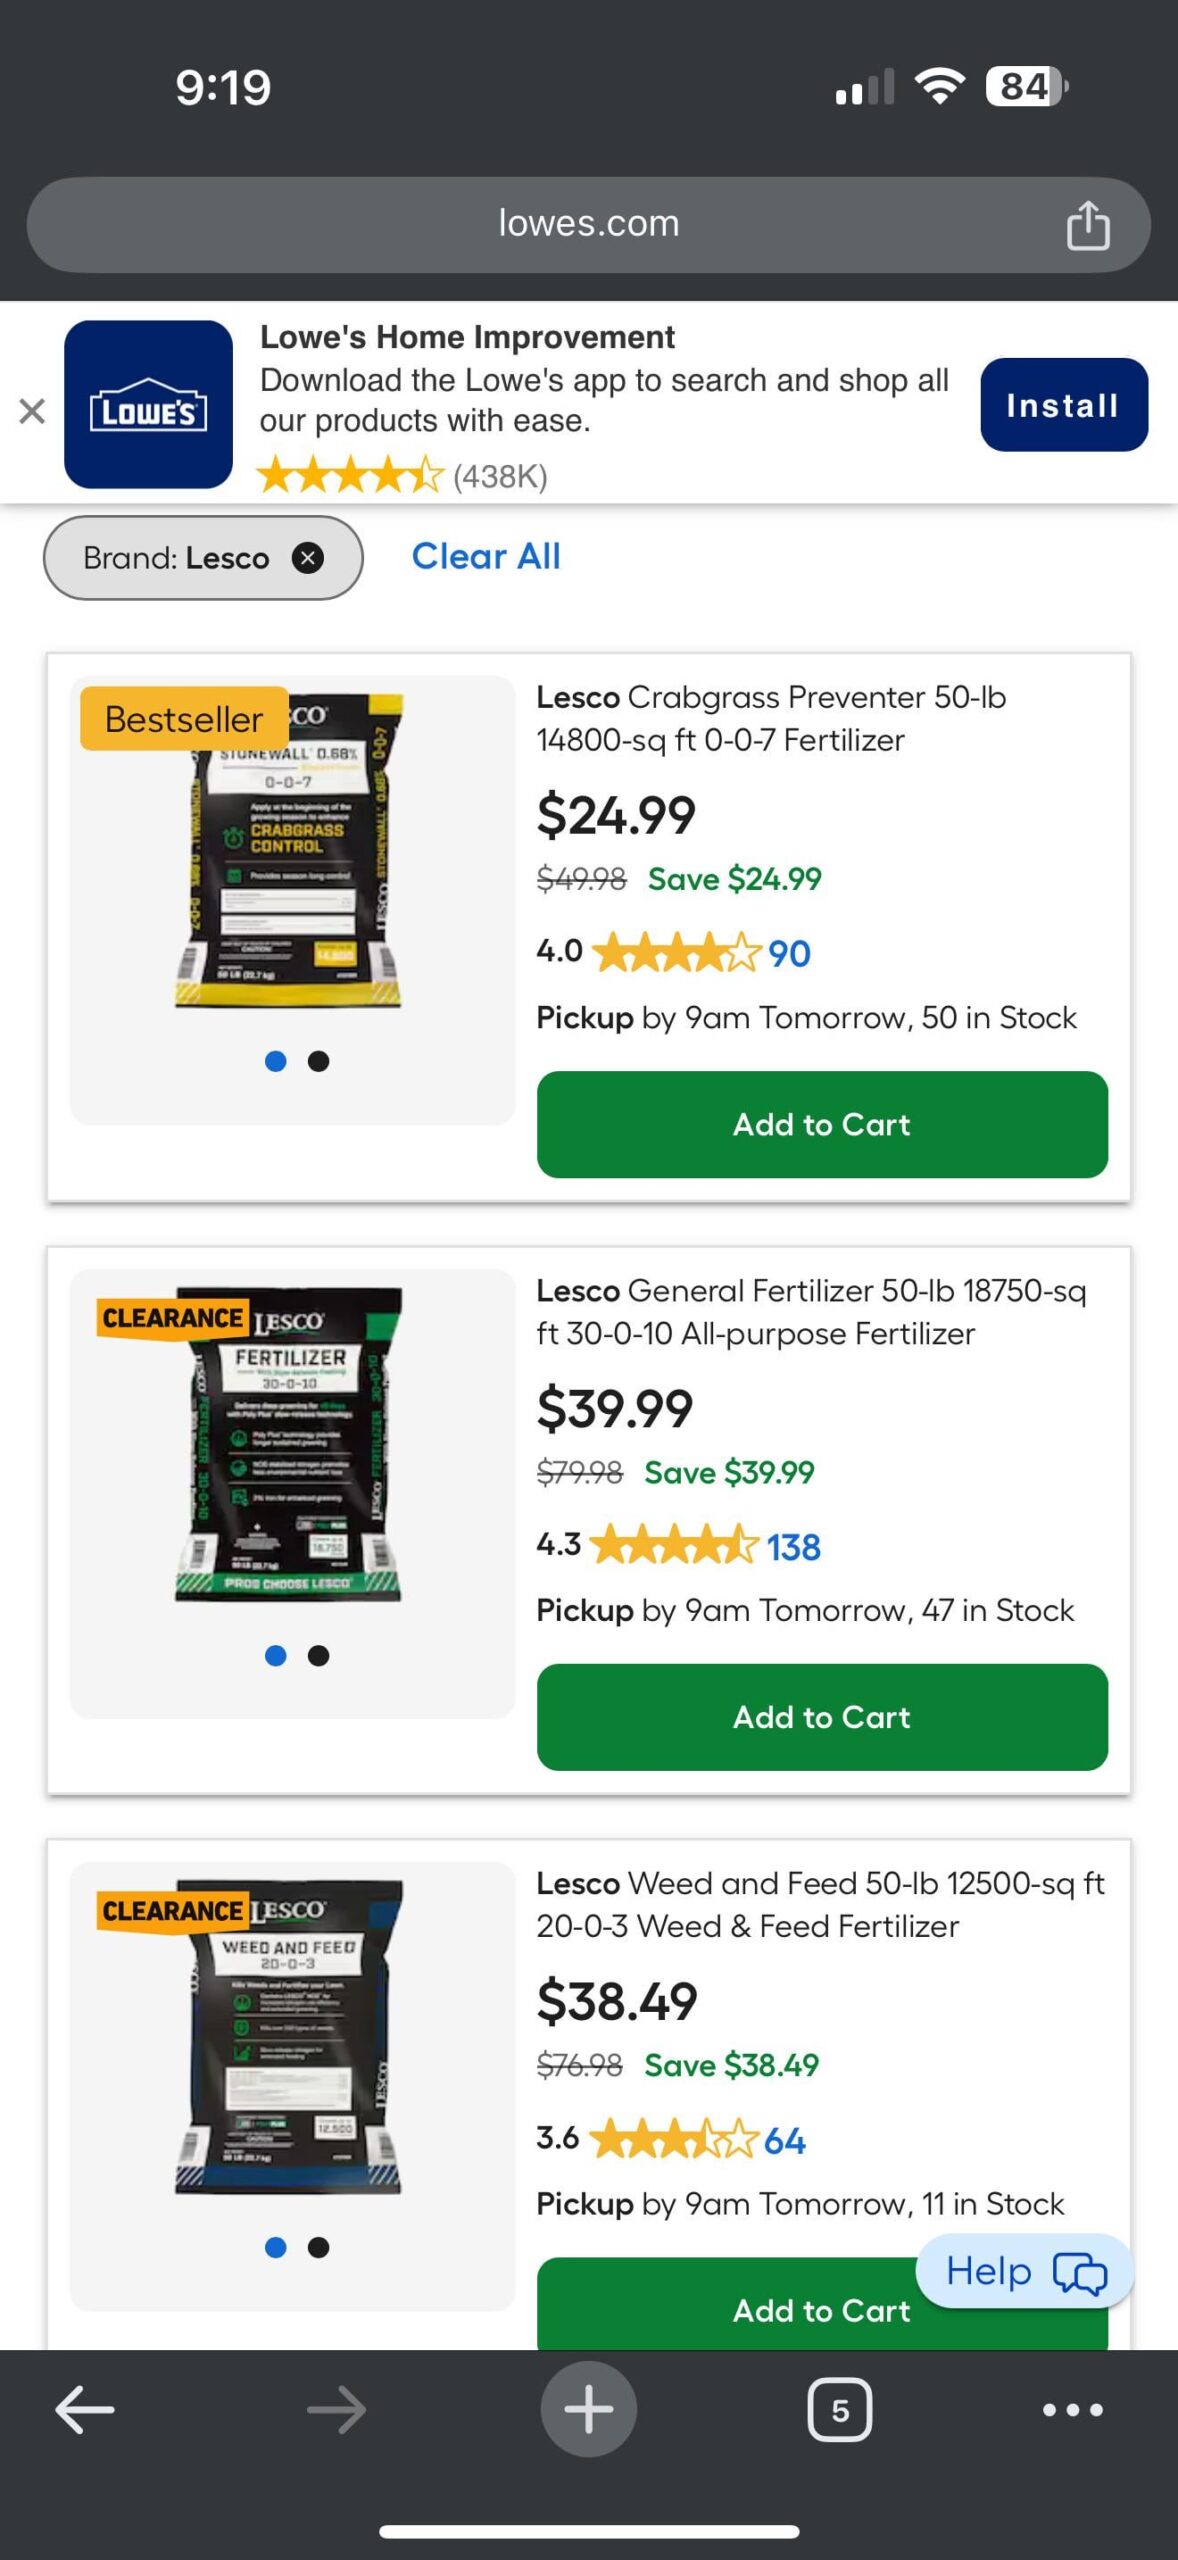The width and height of the screenshot is (1178, 2560).
Task: Go back with the browser back arrow
Action: pyautogui.click(x=85, y=2410)
